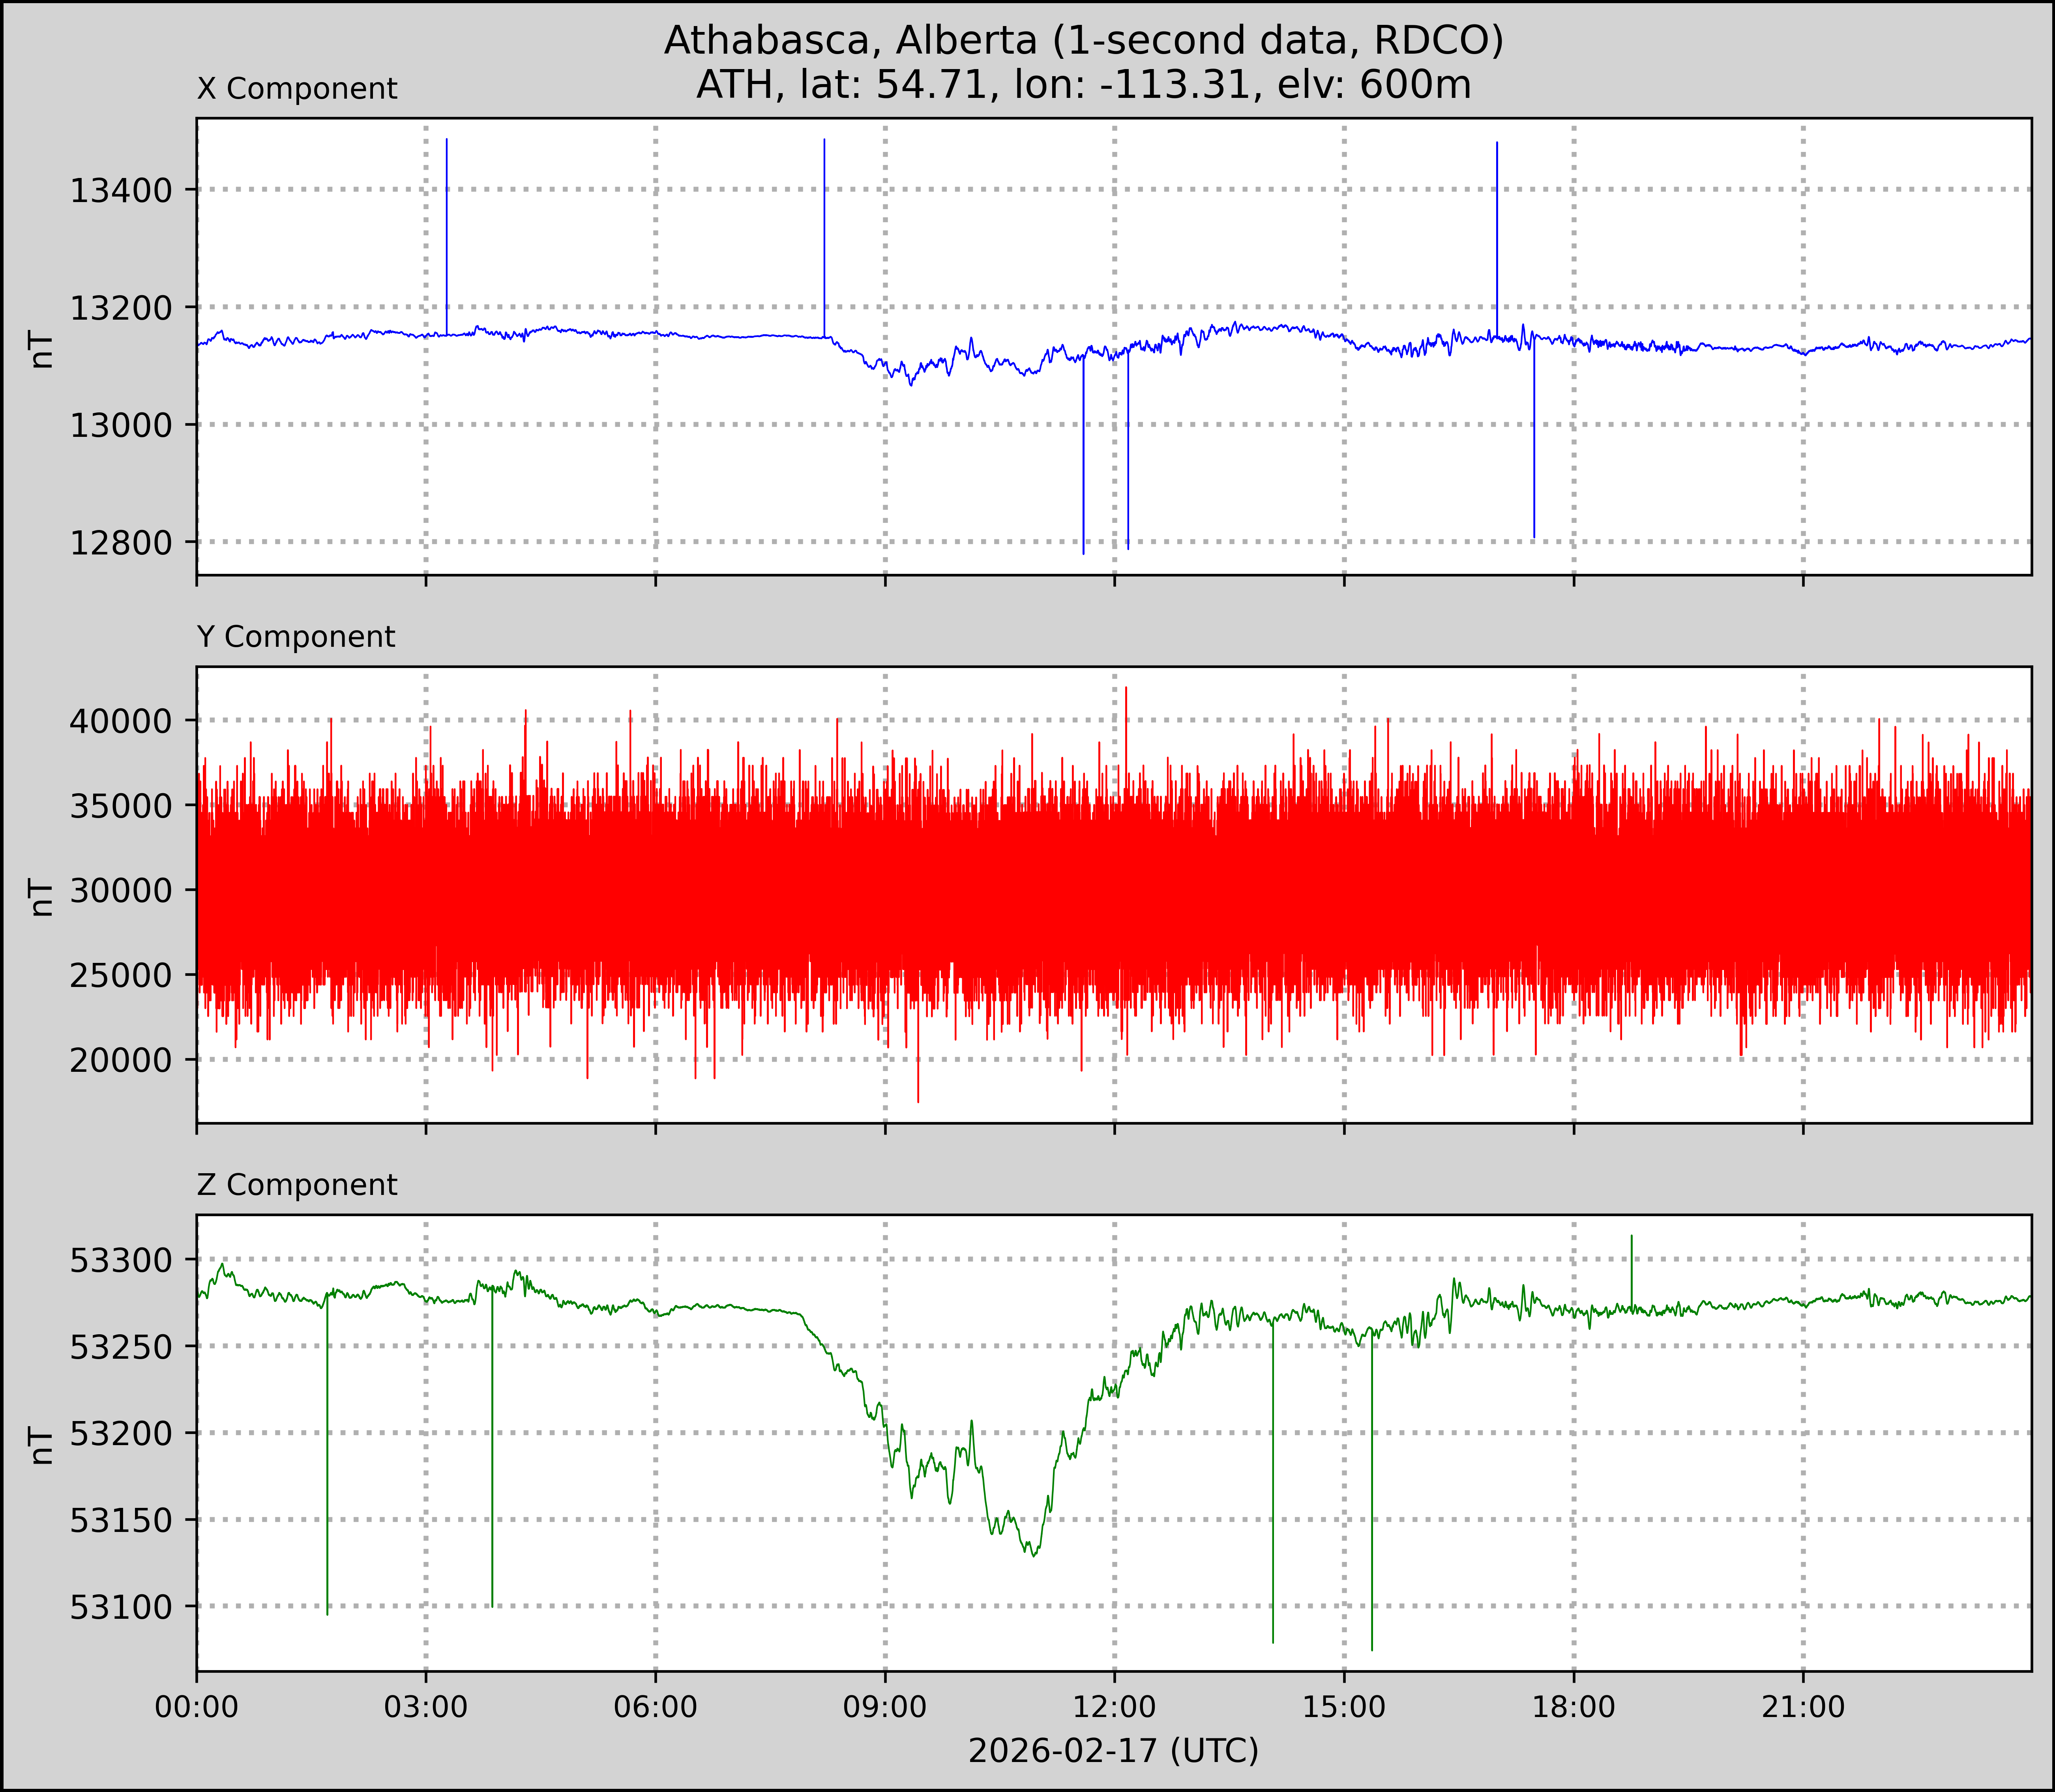Click the 00:00 time axis label
The height and width of the screenshot is (1792, 2055).
tap(197, 1707)
